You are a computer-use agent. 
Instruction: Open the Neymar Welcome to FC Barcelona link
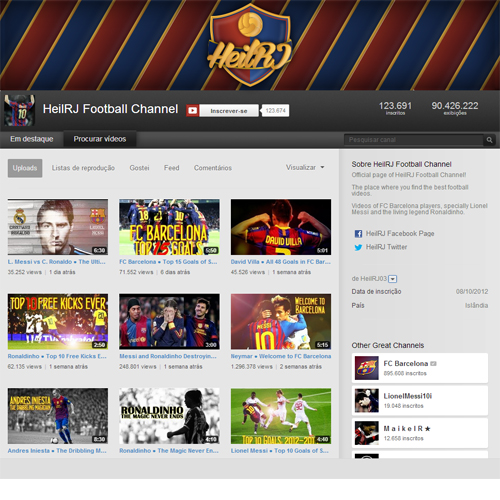281,356
